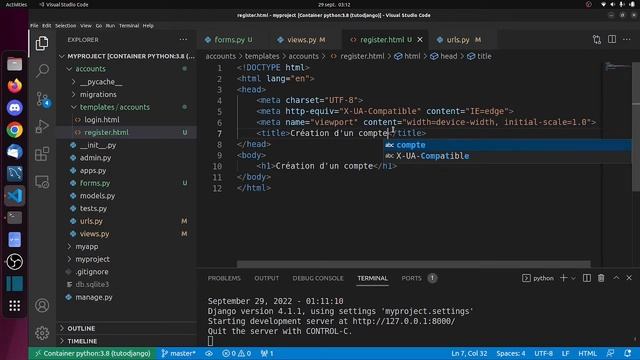Open manage.py in the explorer
The width and height of the screenshot is (640, 360).
click(94, 297)
